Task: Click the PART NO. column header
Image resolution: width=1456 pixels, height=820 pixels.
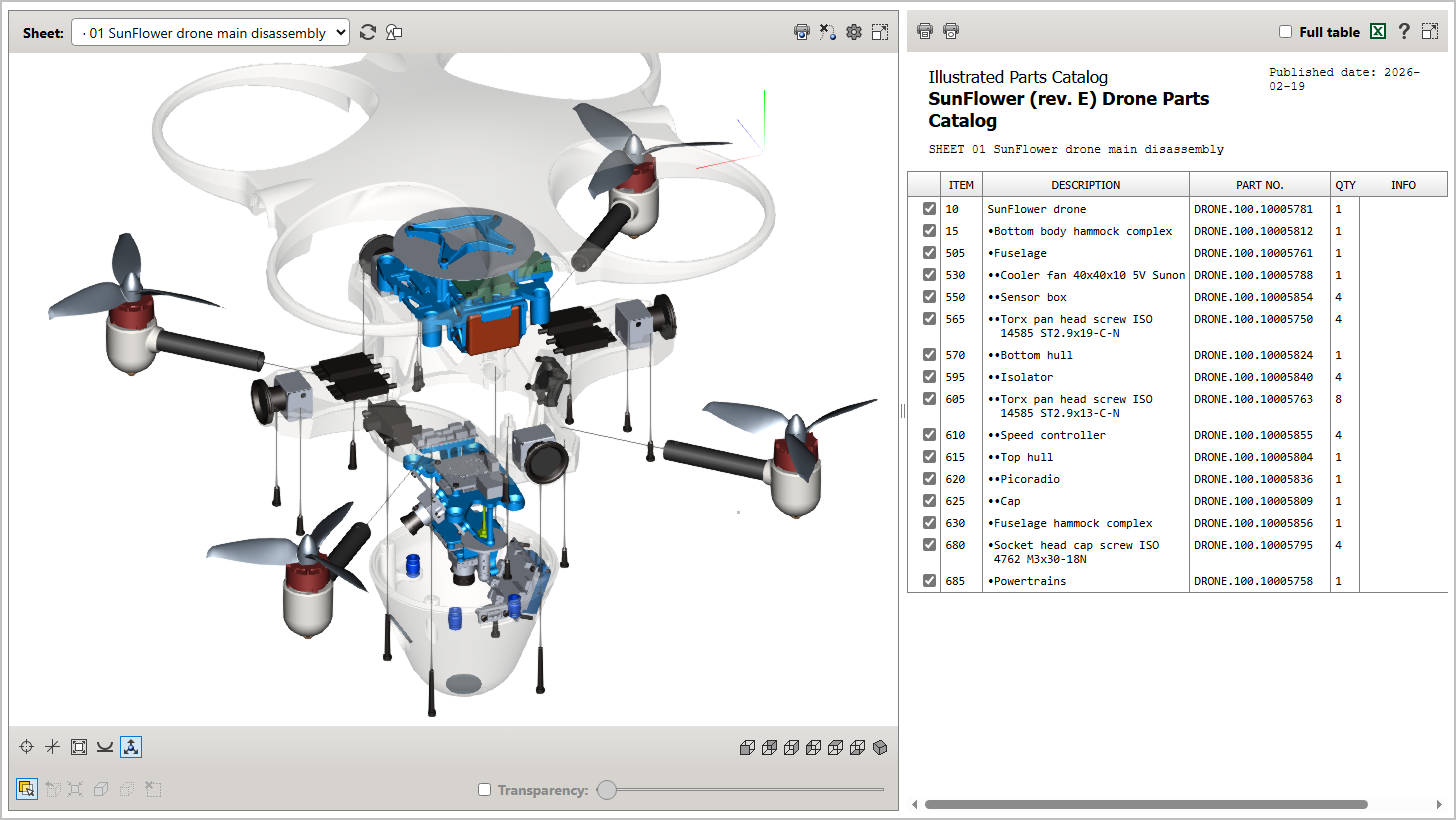Action: coord(1259,185)
